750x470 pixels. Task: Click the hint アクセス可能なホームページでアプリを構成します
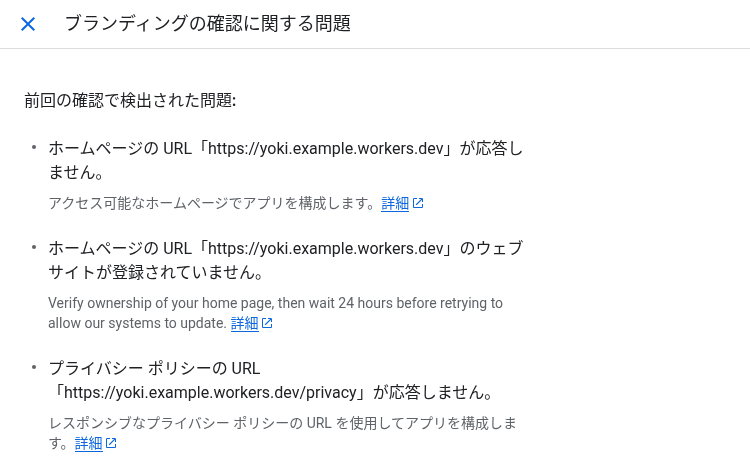click(212, 204)
